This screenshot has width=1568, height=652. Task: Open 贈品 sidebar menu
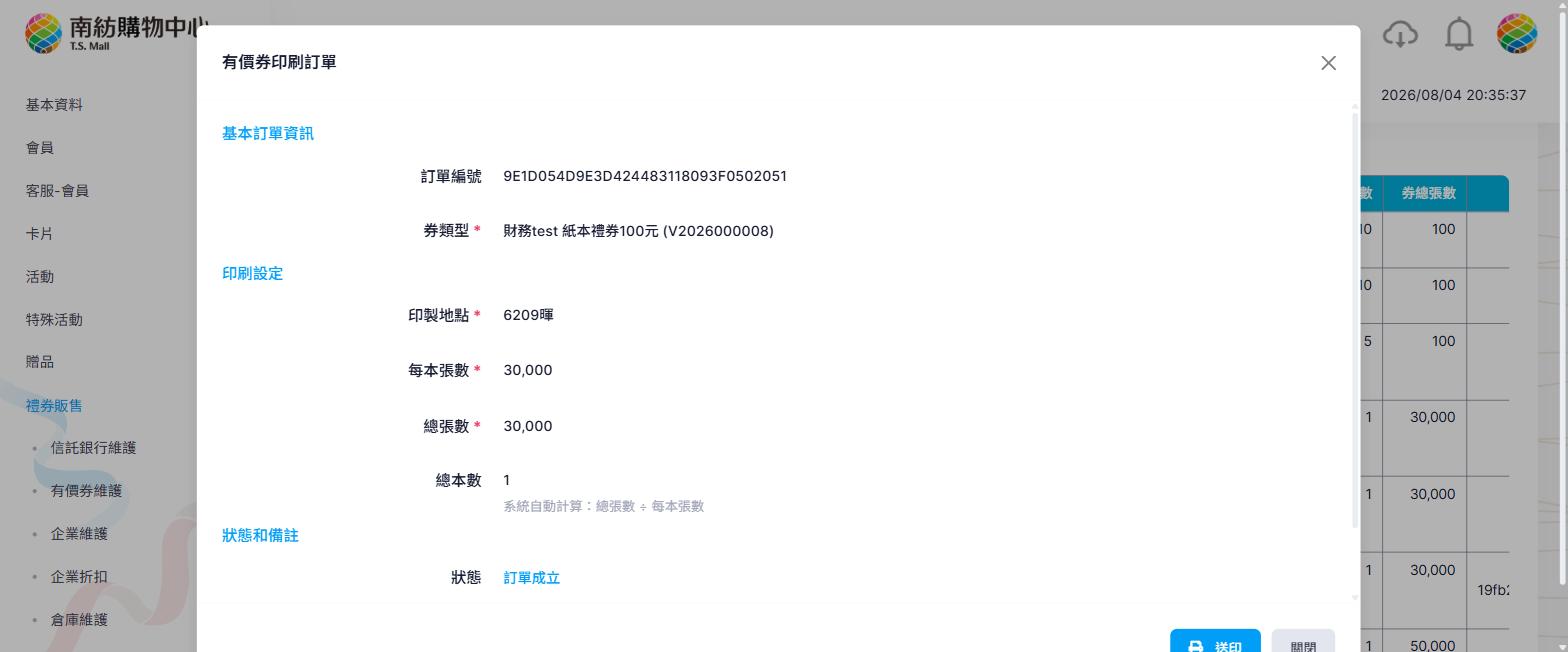[40, 362]
